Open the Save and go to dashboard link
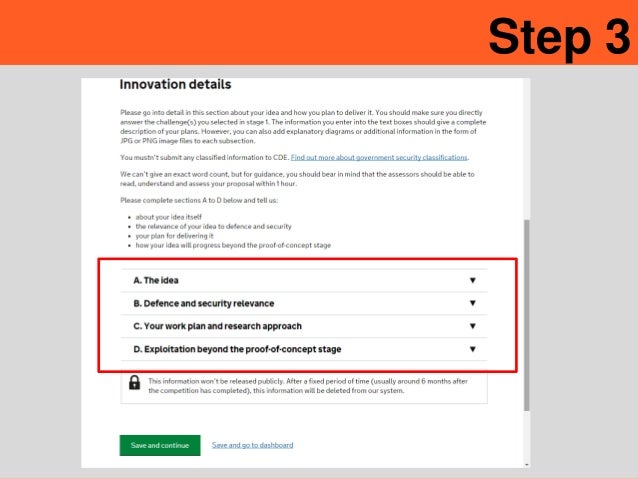This screenshot has width=638, height=479. (x=252, y=445)
